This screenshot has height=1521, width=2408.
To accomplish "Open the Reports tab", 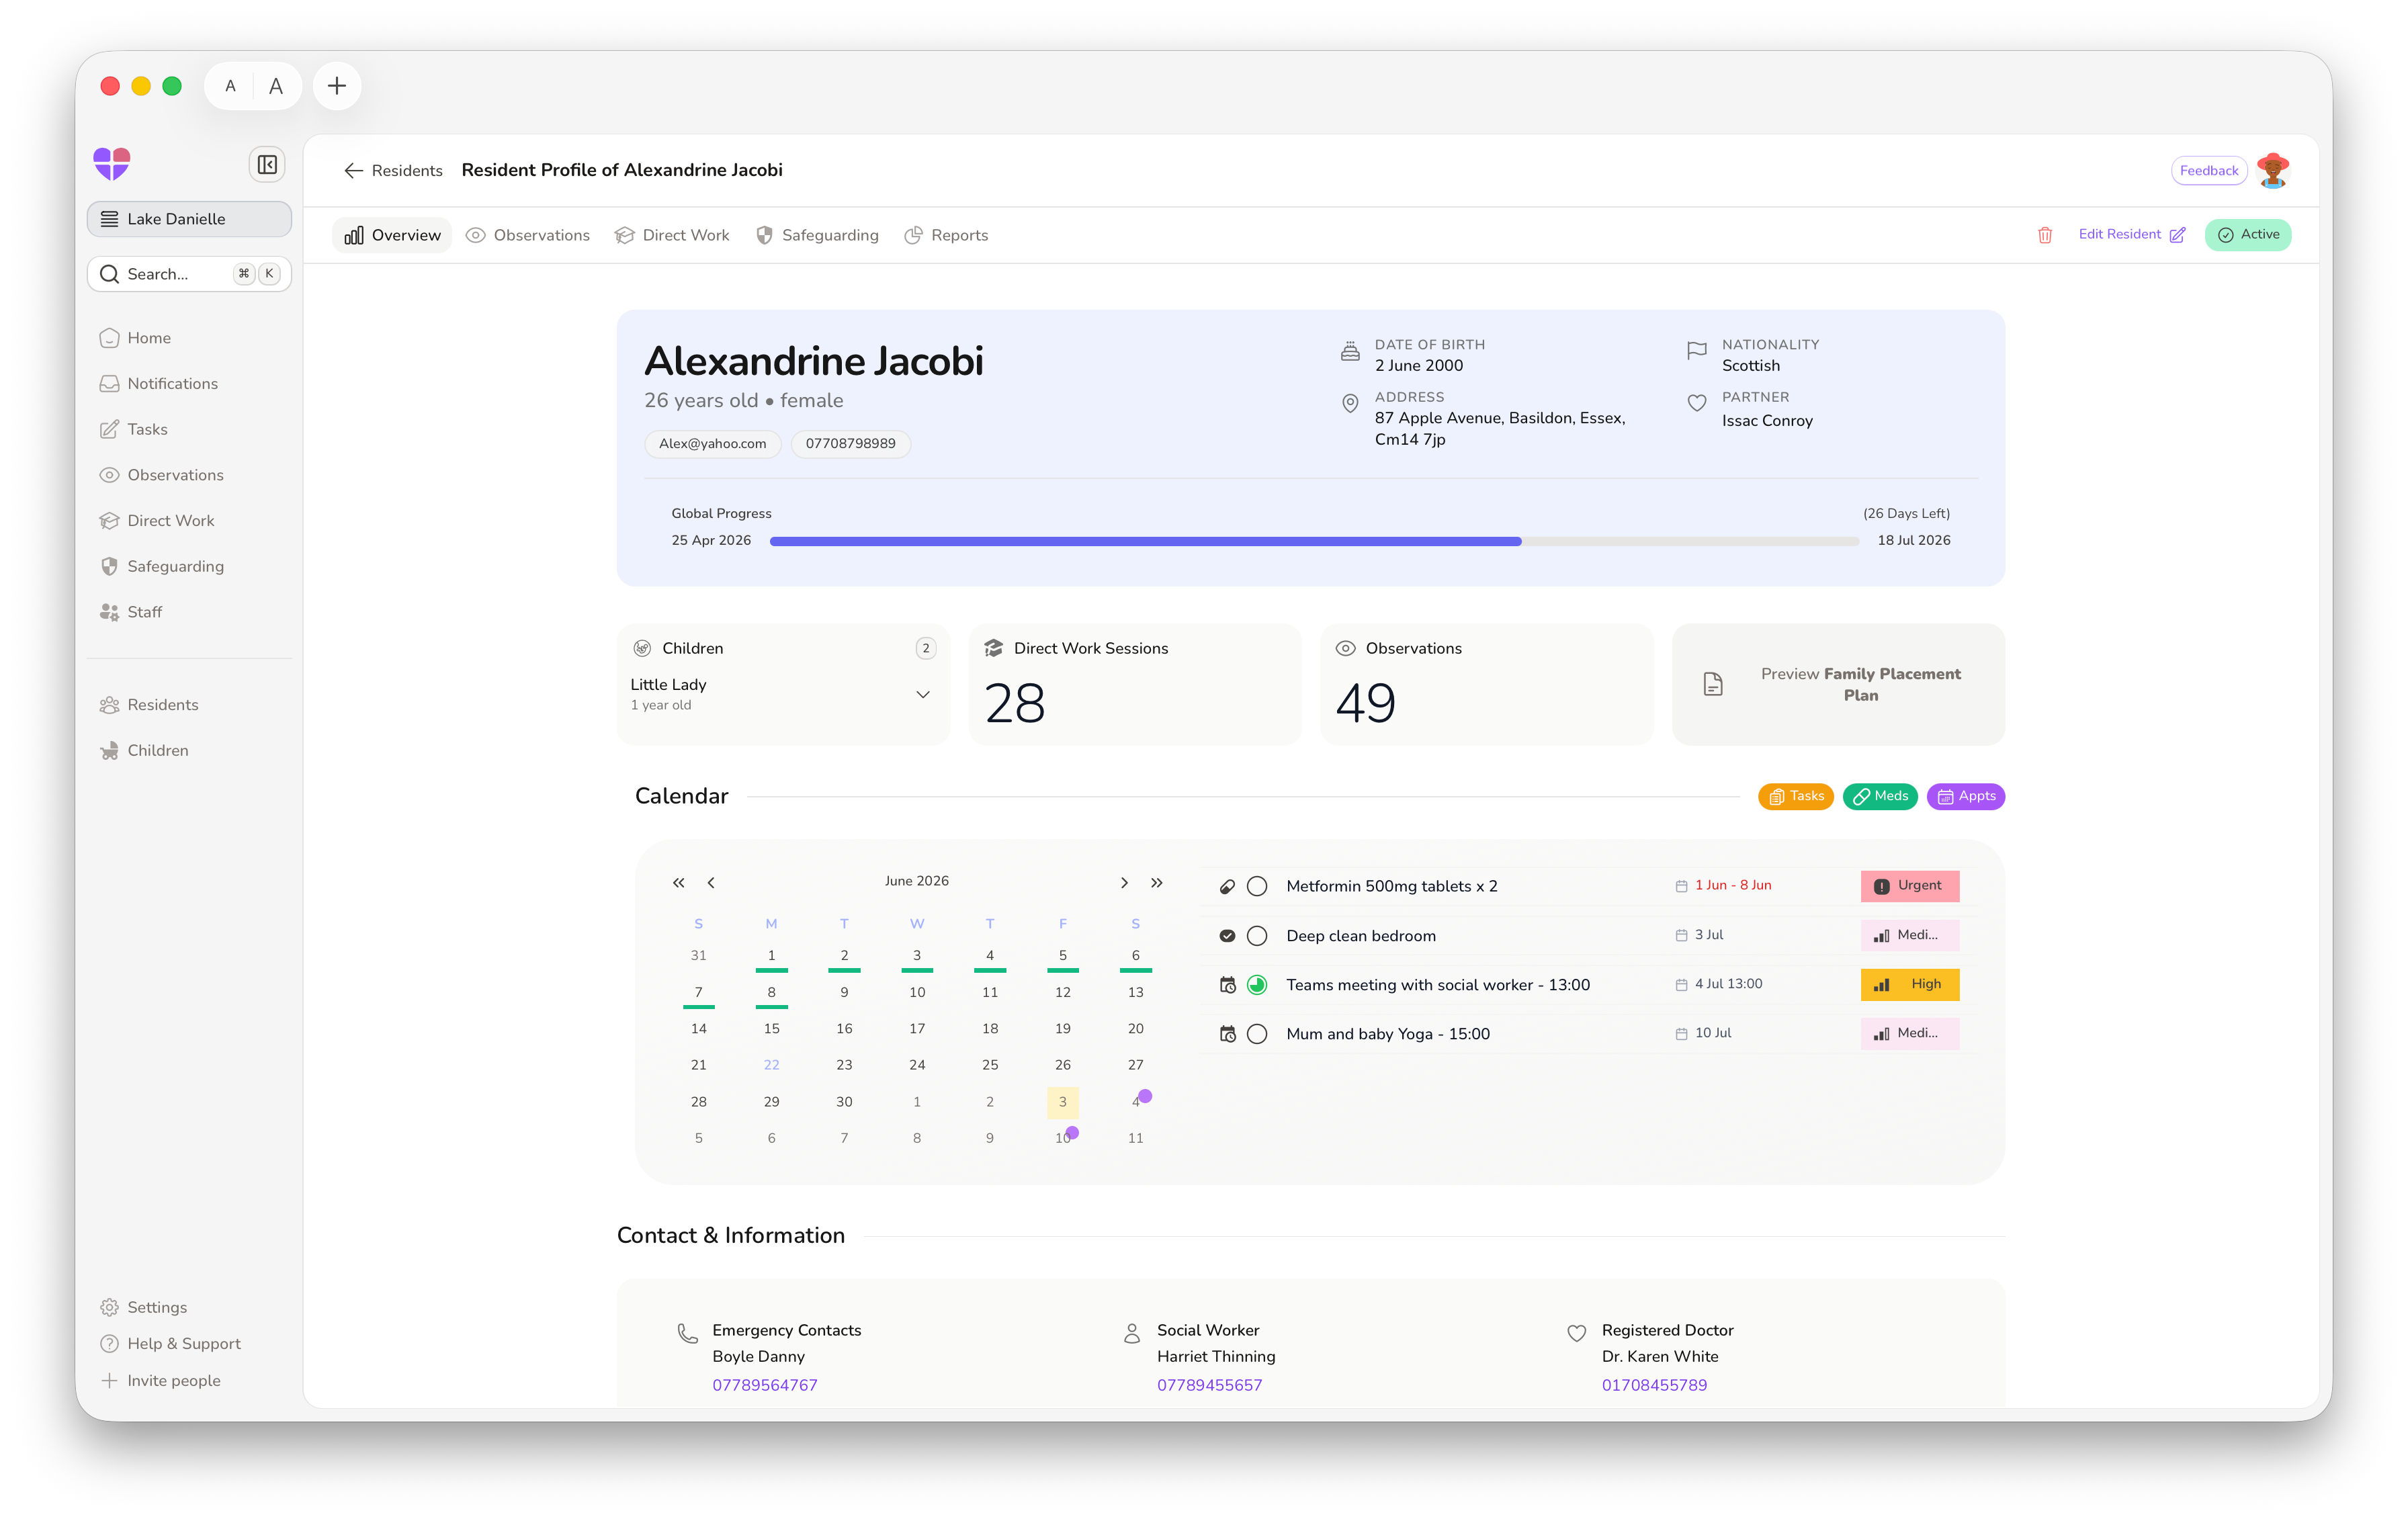I will [x=946, y=235].
